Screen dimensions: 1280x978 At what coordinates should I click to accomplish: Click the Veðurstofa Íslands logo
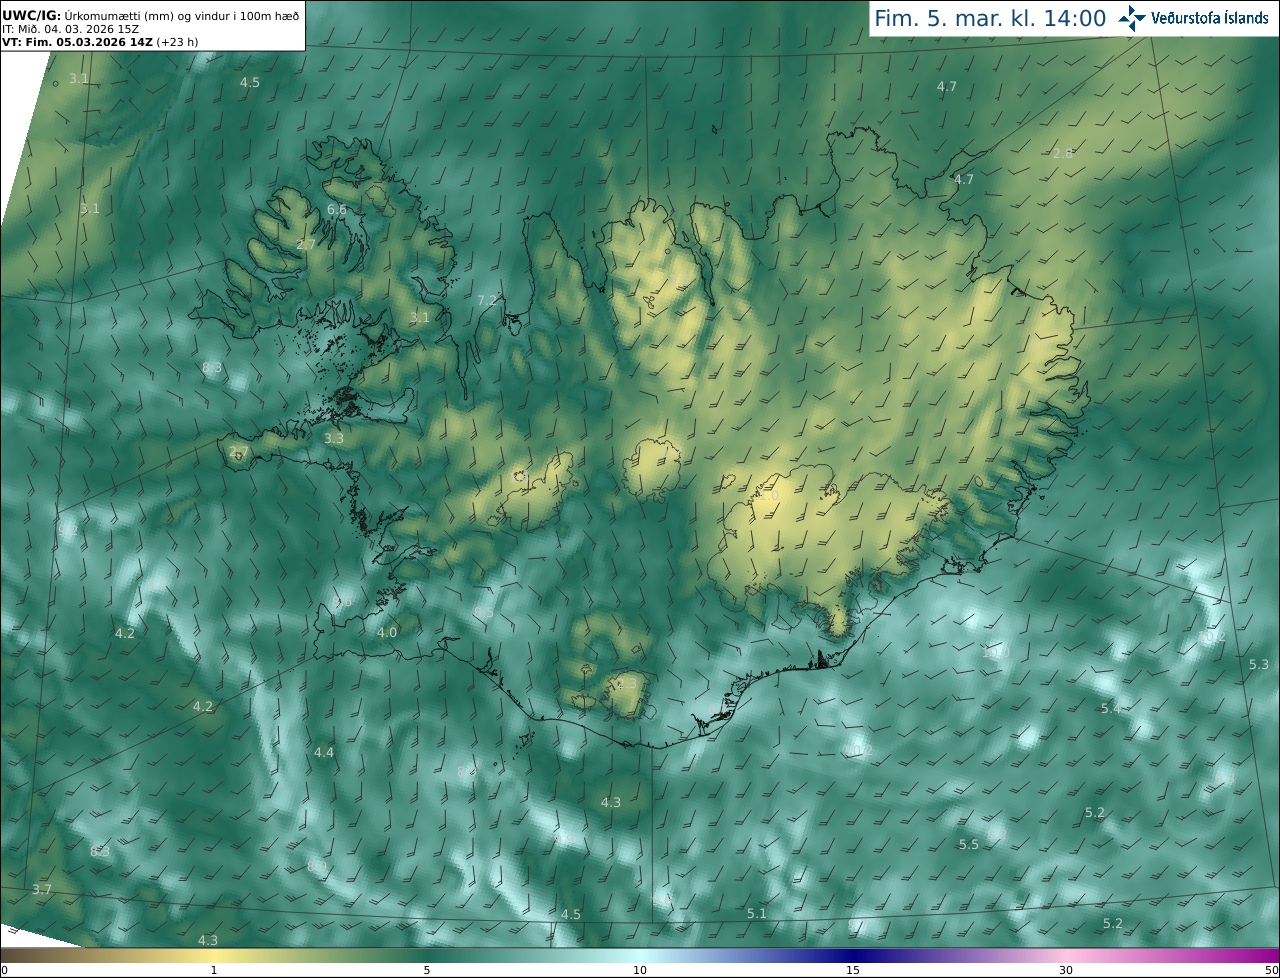[1193, 18]
